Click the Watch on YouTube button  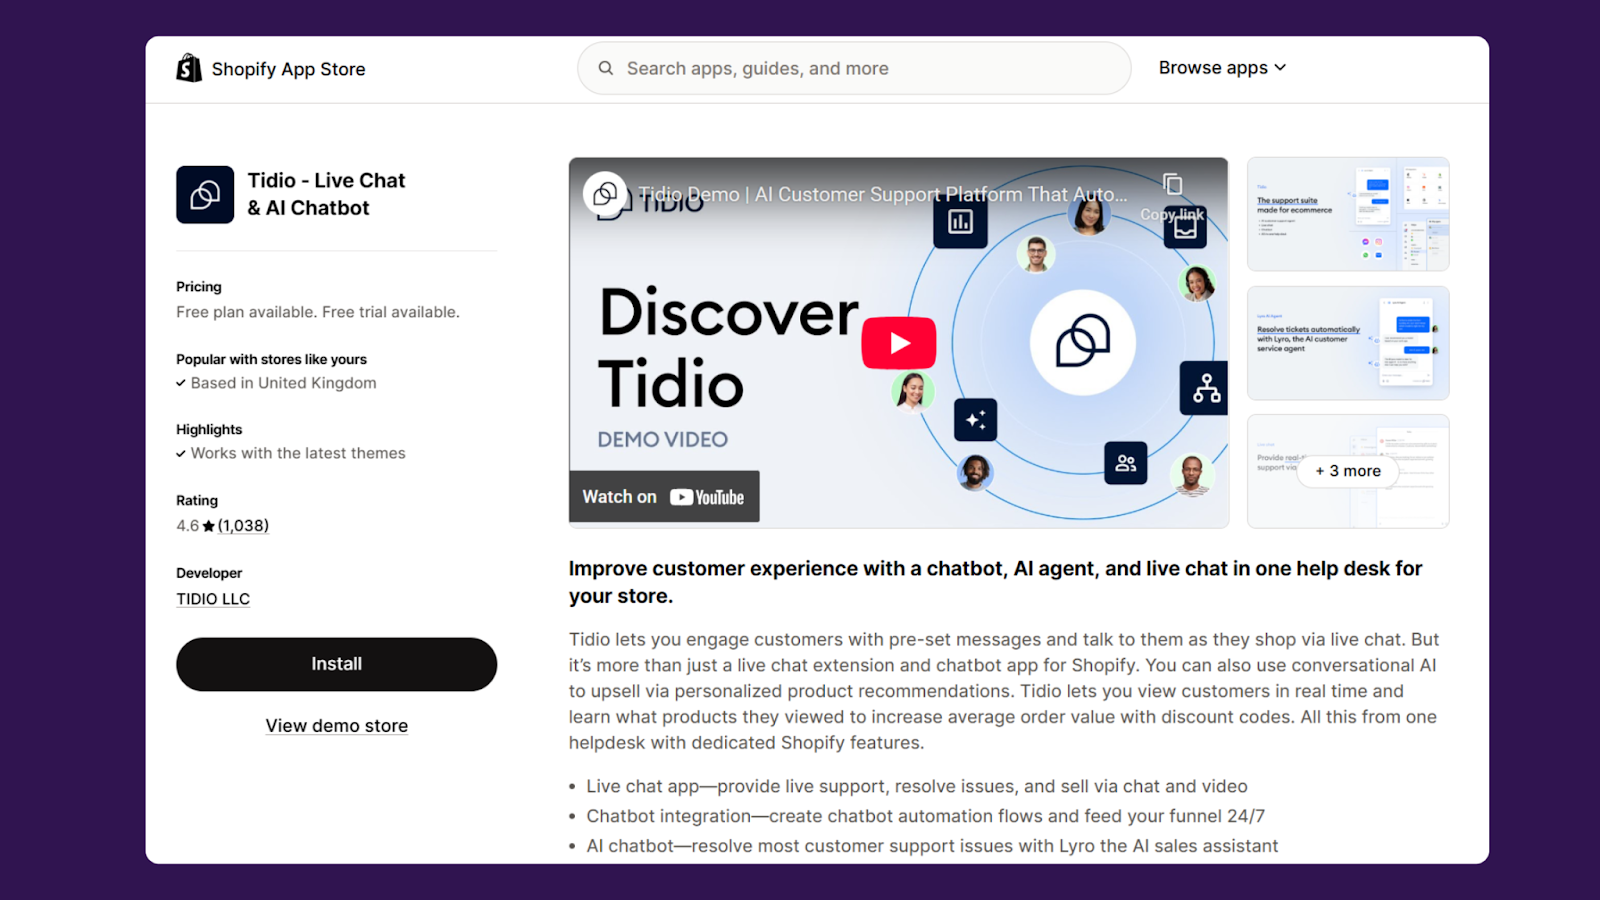[x=663, y=496]
